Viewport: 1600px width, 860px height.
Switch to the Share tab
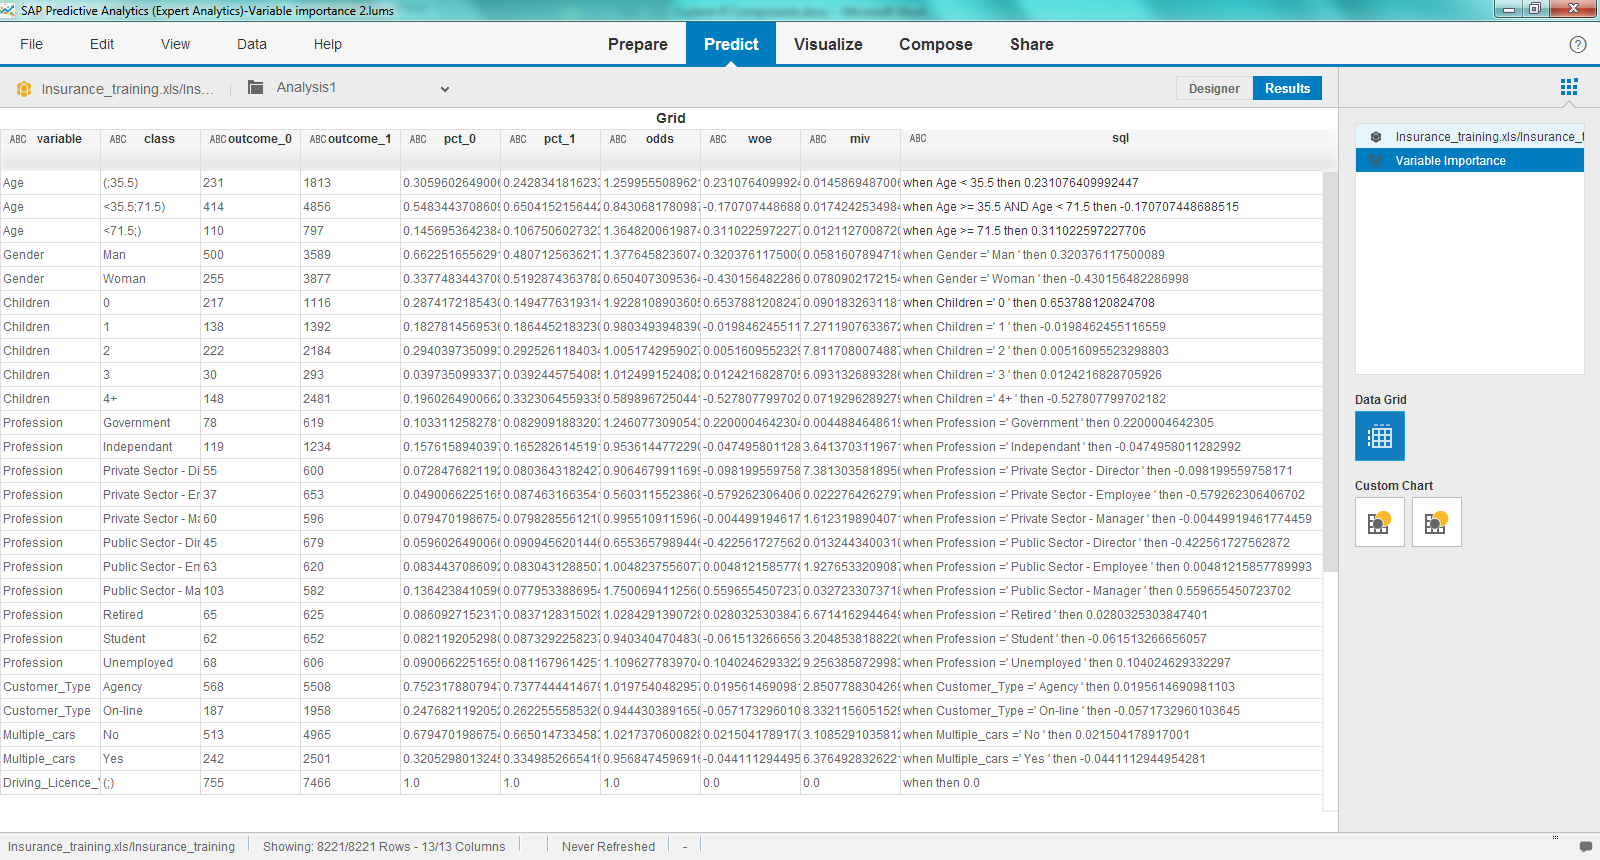click(1031, 44)
